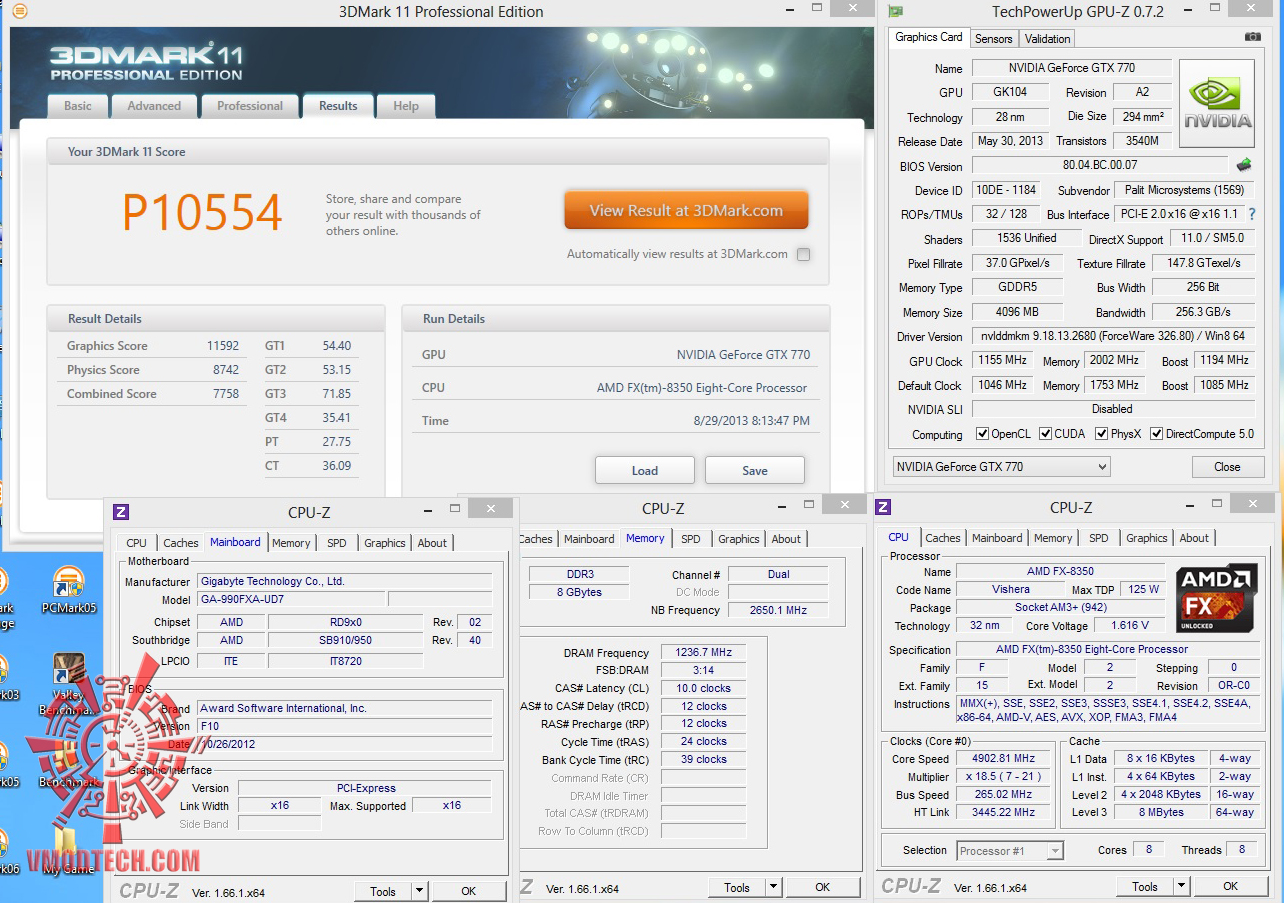Viewport: 1284px width, 903px height.
Task: Toggle the DirectCompute 5.0 checkbox
Action: tap(1156, 434)
